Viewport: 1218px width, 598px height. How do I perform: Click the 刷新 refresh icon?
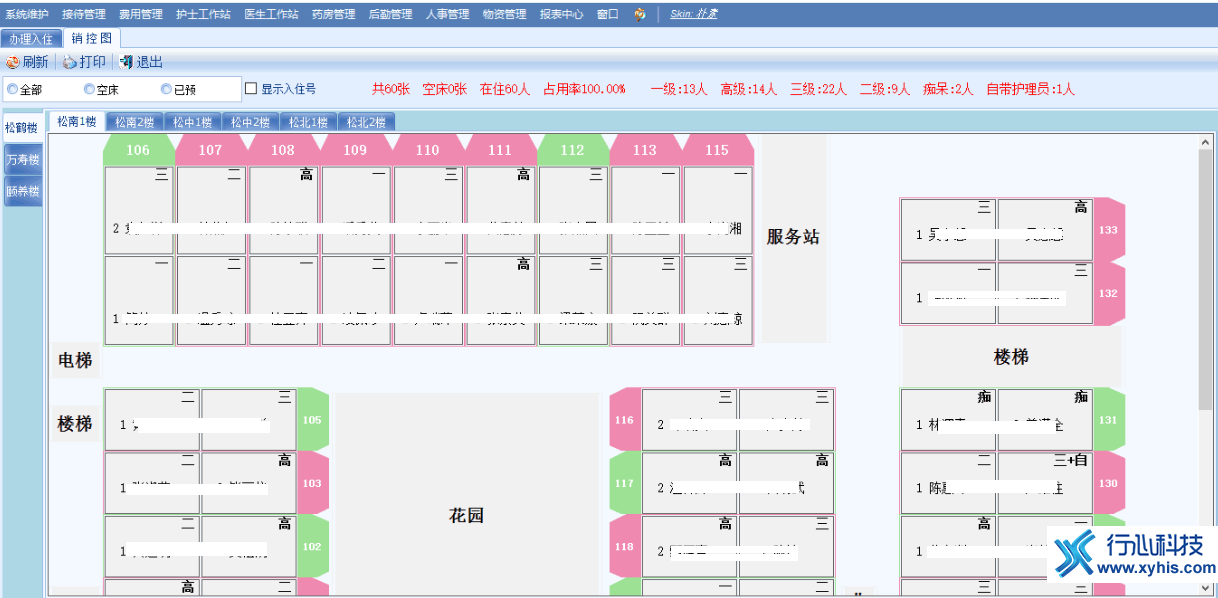pos(13,62)
